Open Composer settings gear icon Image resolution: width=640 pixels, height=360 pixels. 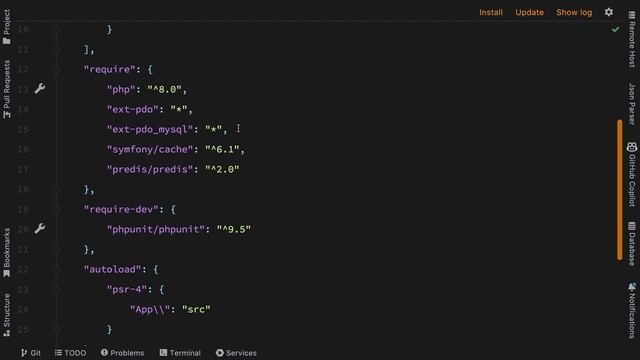click(609, 12)
